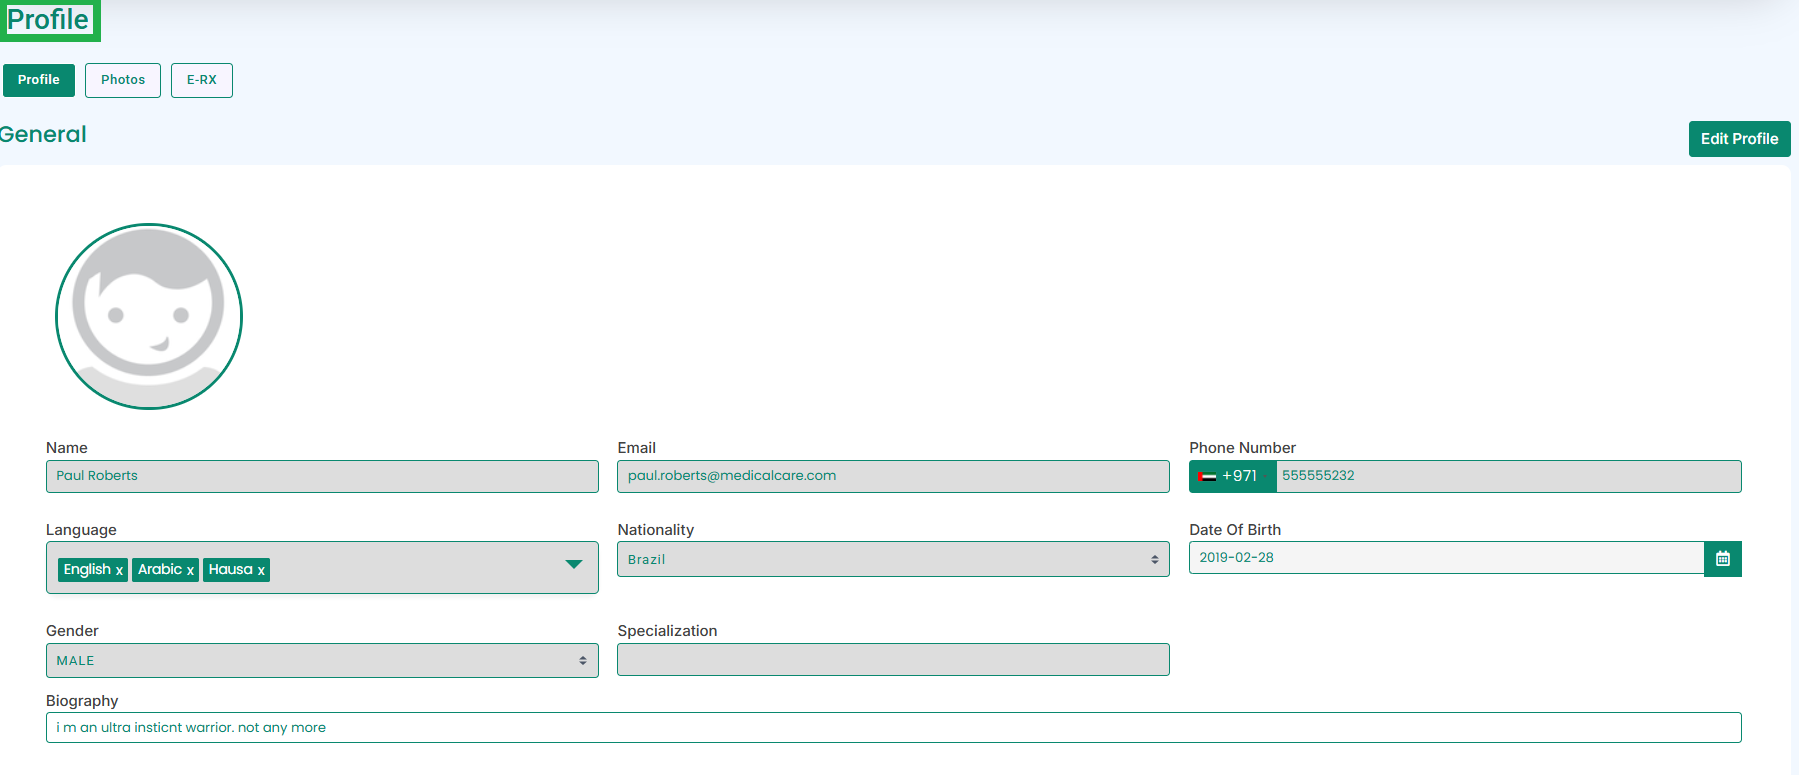Click the Biography text field
The height and width of the screenshot is (775, 1799).
893,727
